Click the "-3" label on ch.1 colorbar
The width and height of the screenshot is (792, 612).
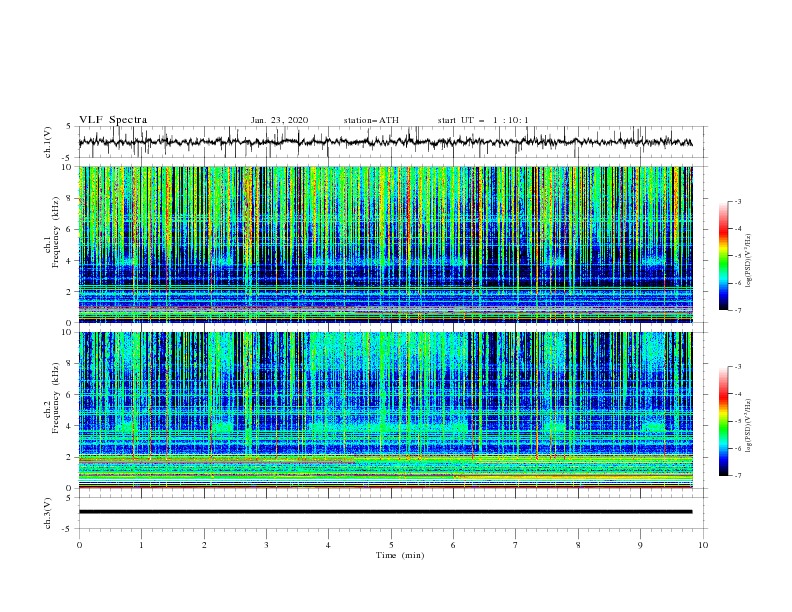(x=737, y=201)
